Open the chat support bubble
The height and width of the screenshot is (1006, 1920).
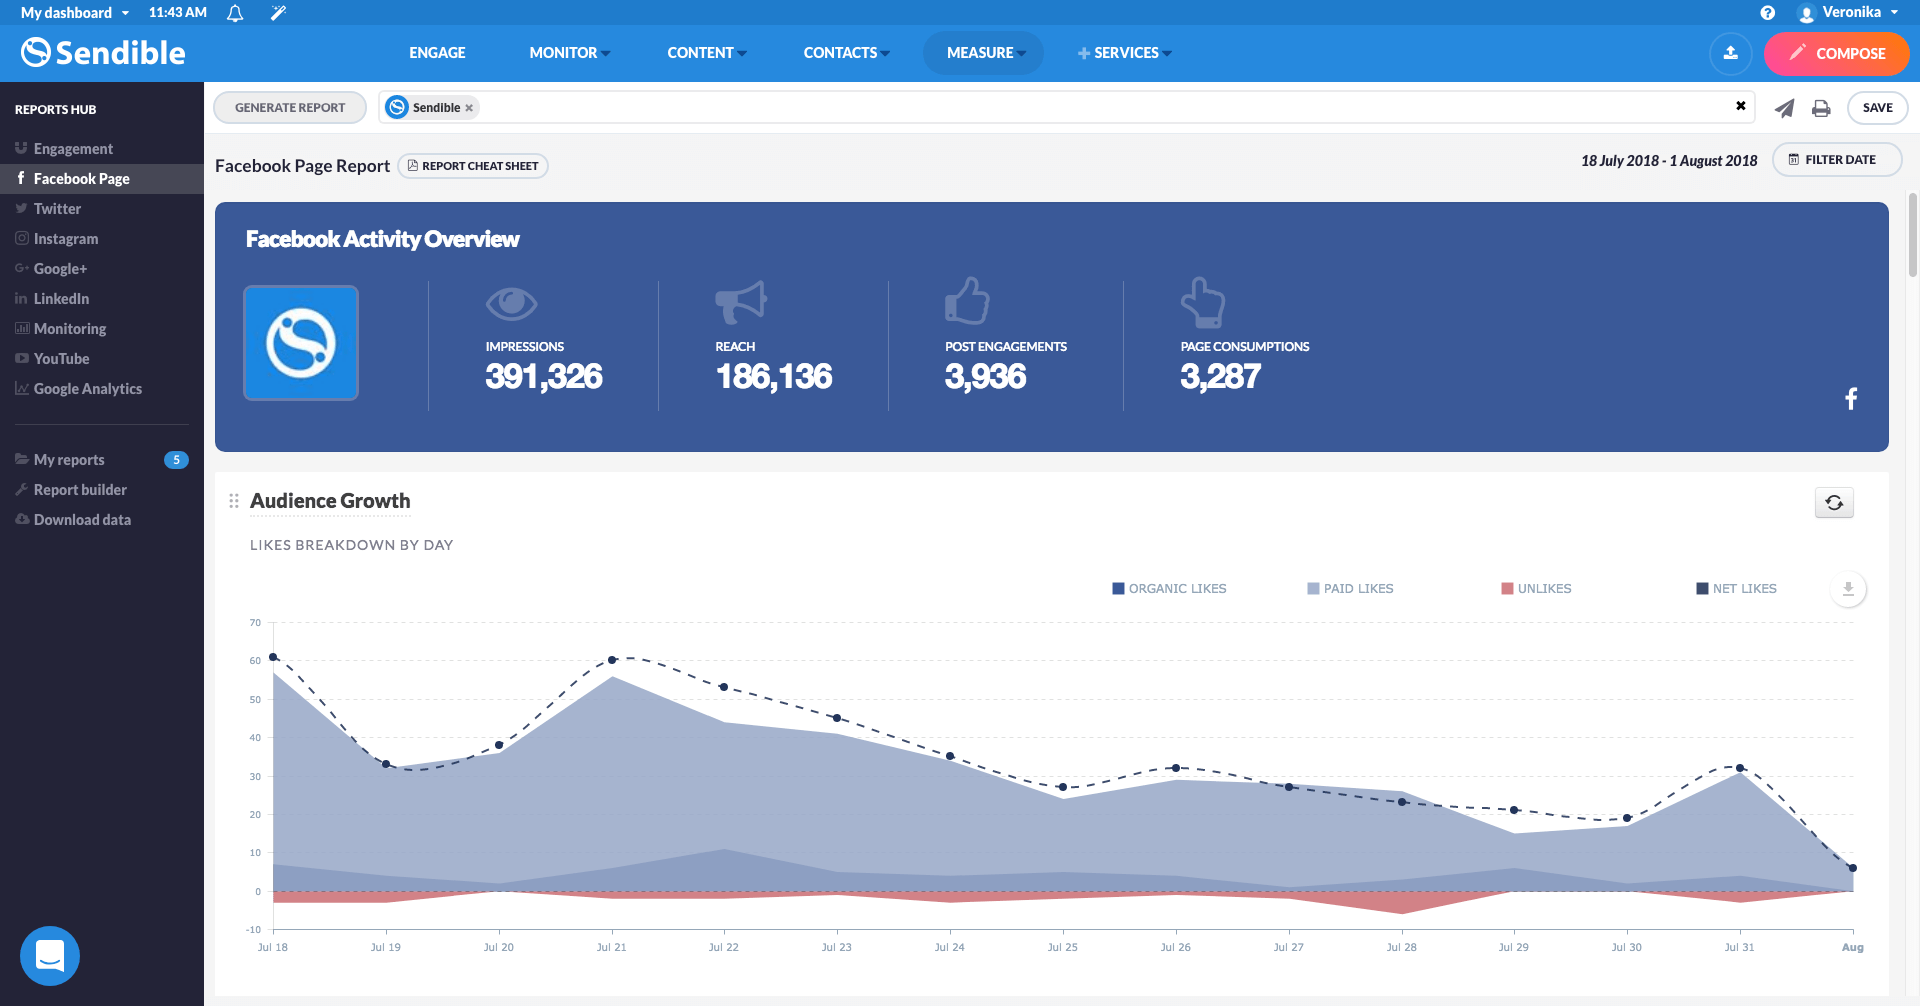pos(50,956)
